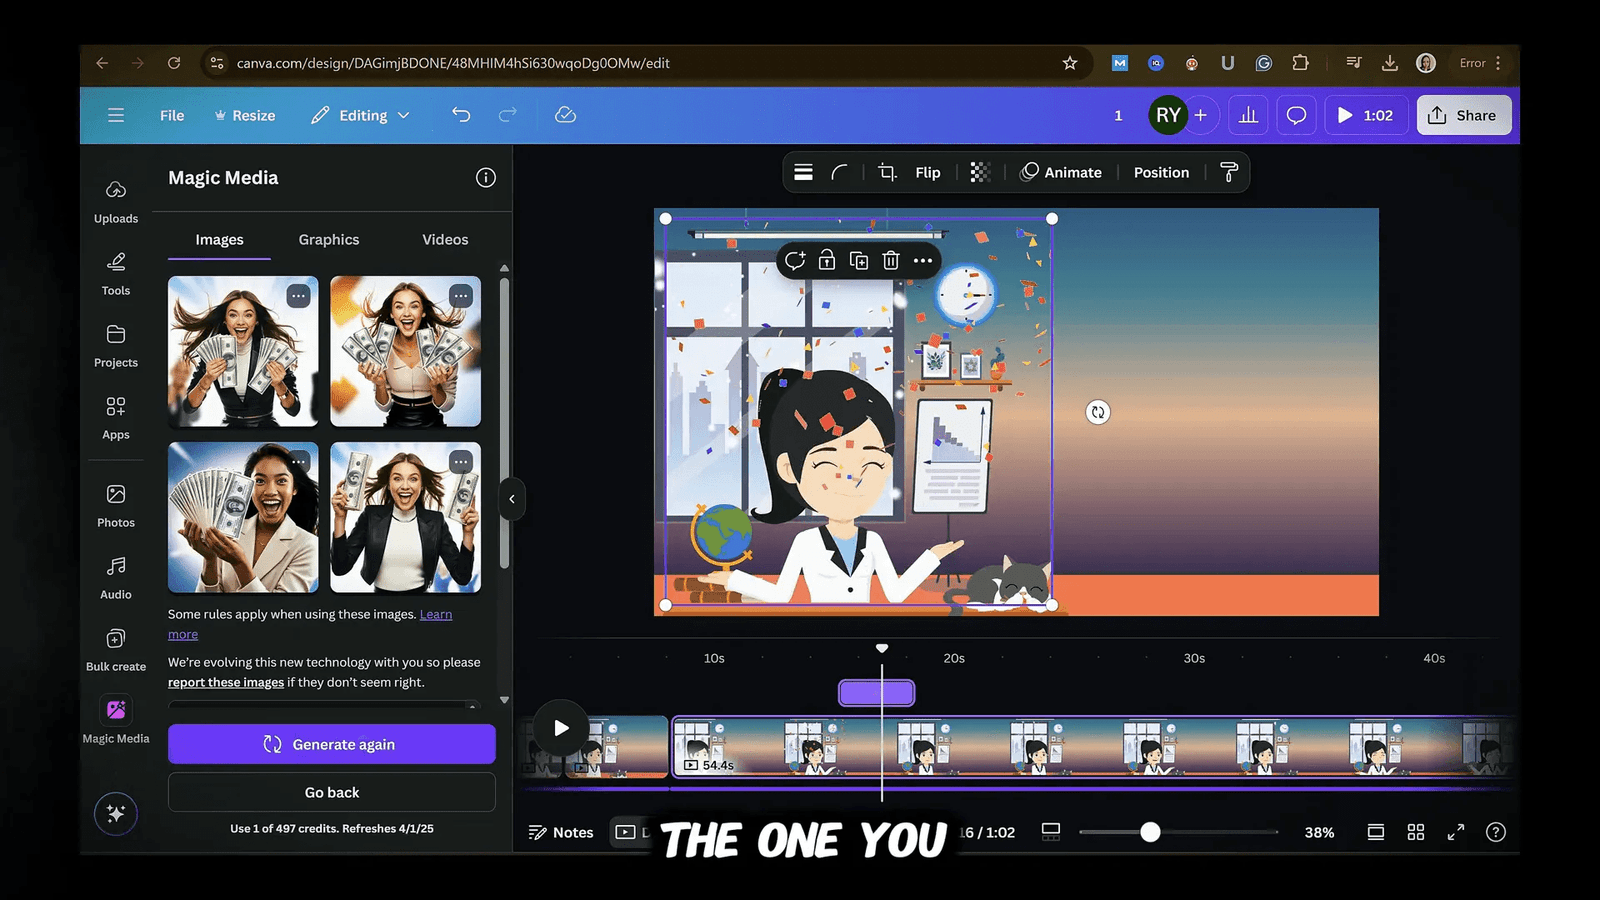Open the Videos tab in Magic Media
This screenshot has width=1600, height=900.
tap(444, 239)
